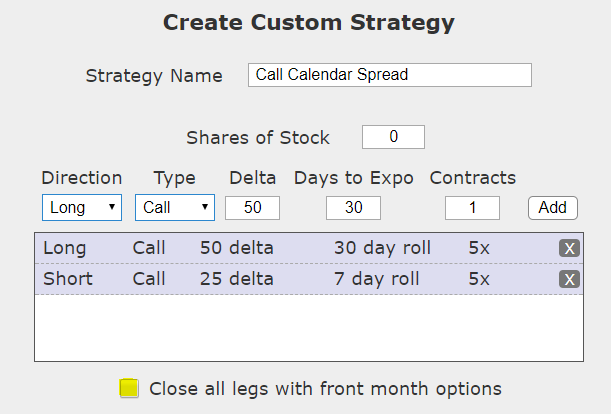Click the Contracts input showing 1
The height and width of the screenshot is (414, 611).
[472, 207]
